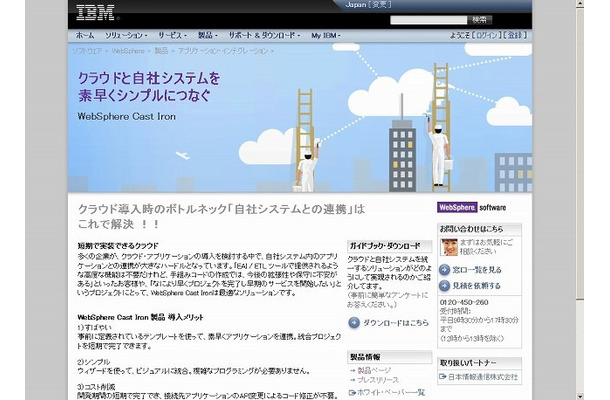
Task: Click the arrow icon beside 見積を依頼する
Action: (446, 286)
